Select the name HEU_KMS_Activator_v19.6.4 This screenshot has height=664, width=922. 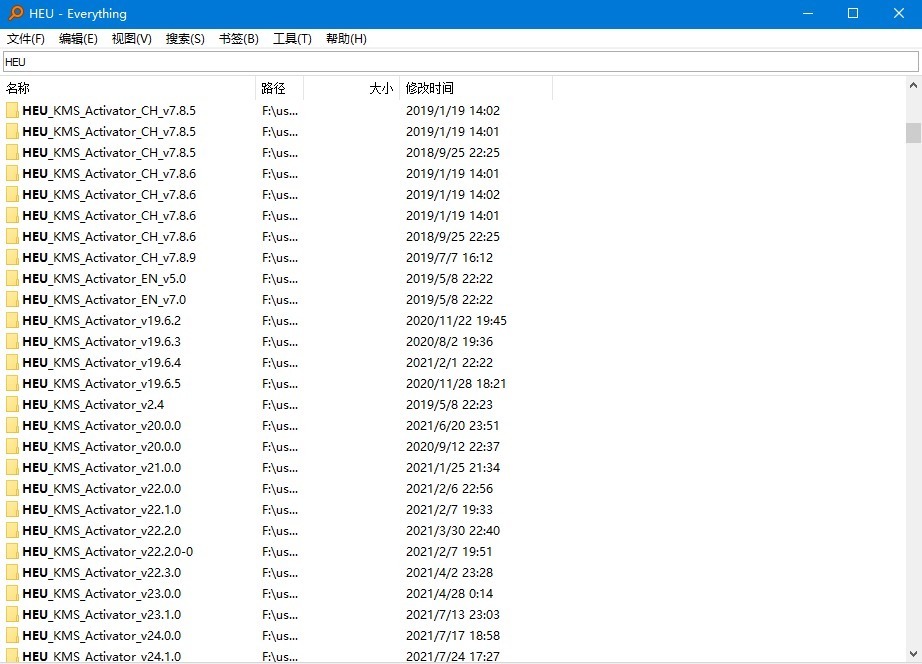tap(102, 363)
